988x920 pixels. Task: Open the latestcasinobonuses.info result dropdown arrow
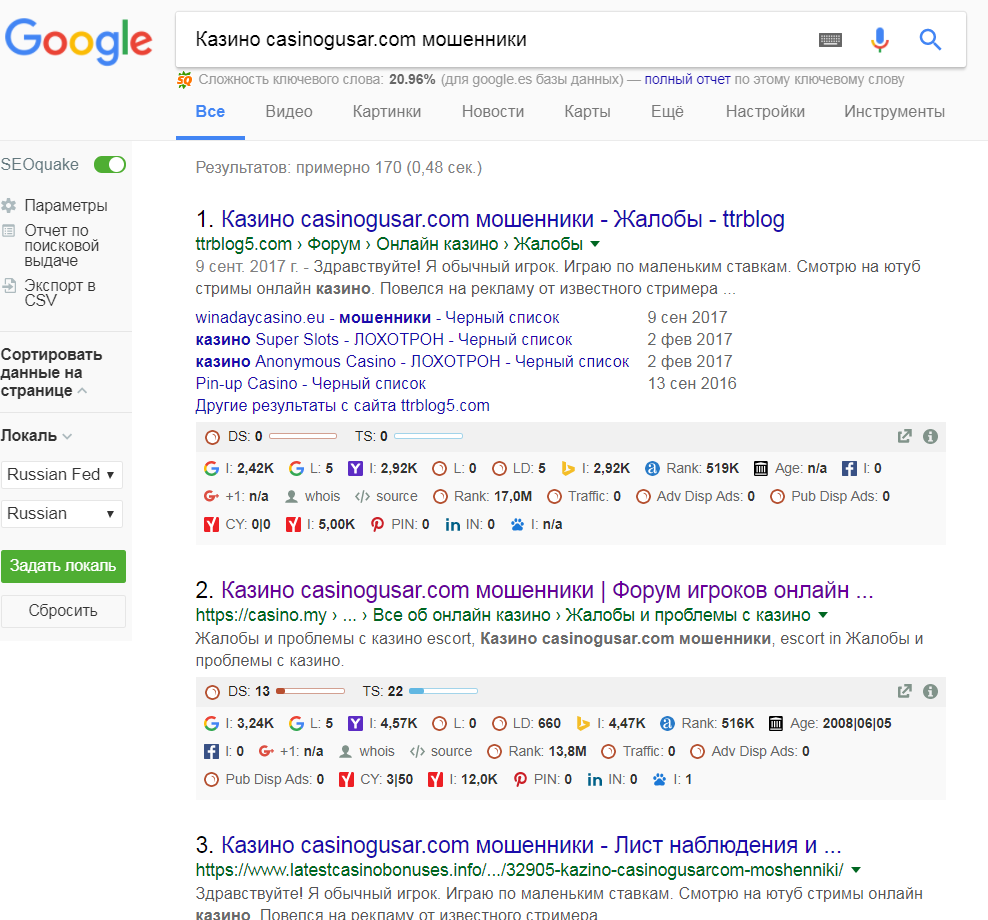856,870
